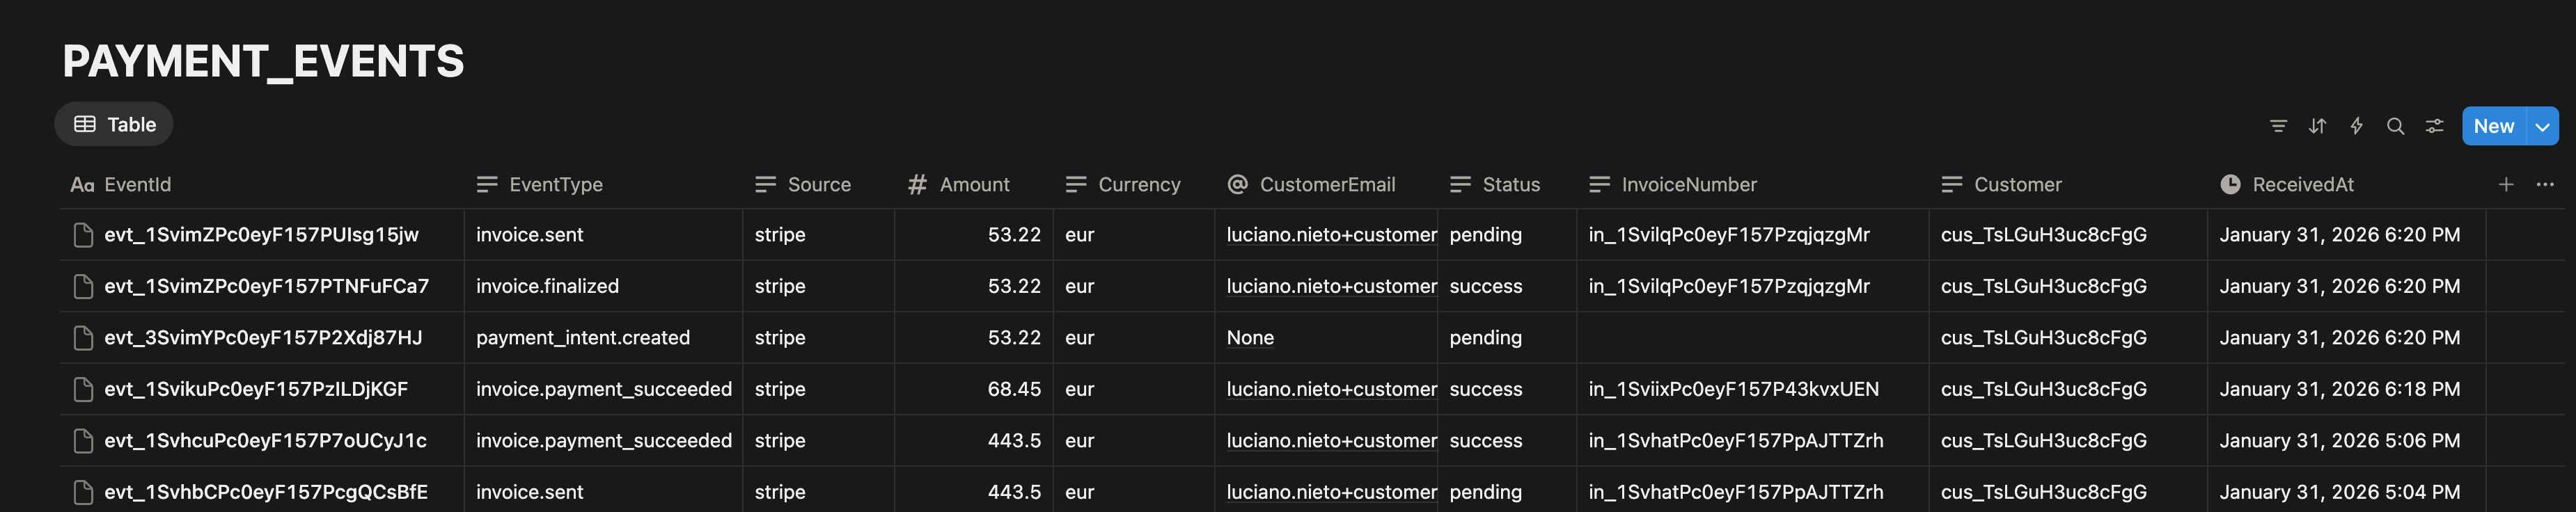
Task: Open the column options ellipsis icon
Action: tap(2545, 184)
